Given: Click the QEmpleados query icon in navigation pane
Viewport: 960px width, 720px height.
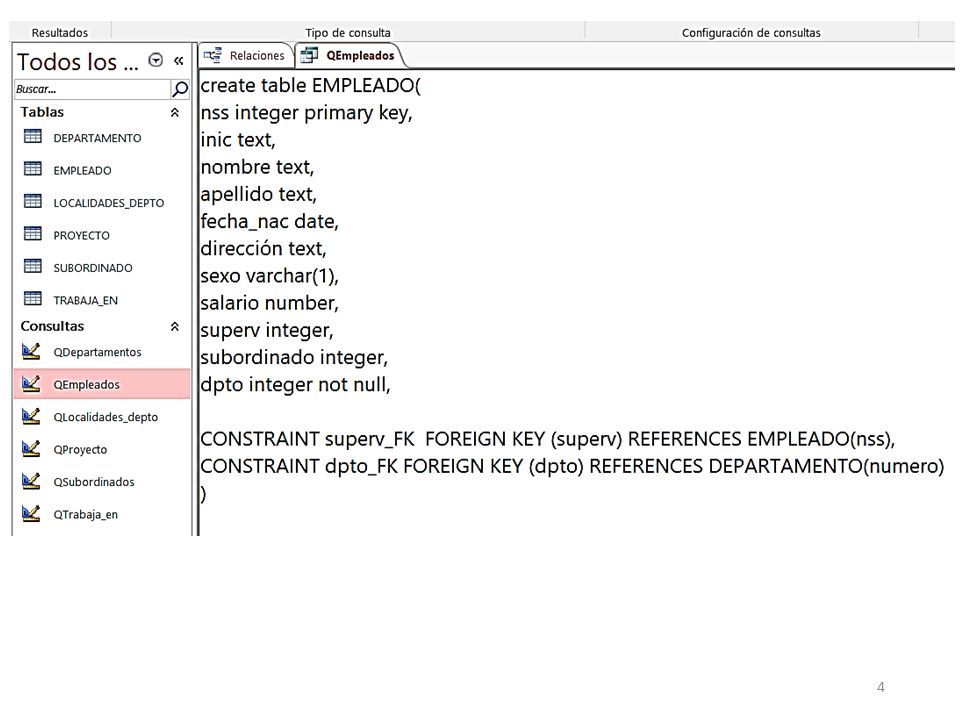Looking at the screenshot, I should pyautogui.click(x=31, y=384).
